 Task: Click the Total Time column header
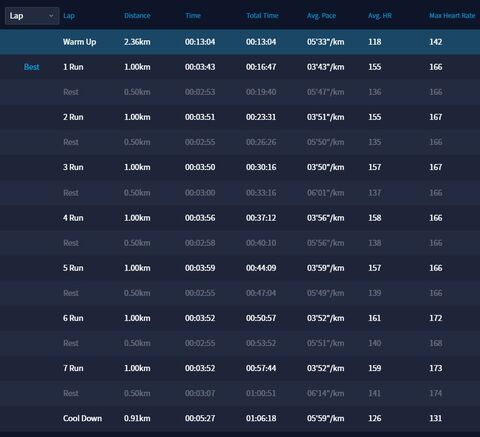(262, 16)
